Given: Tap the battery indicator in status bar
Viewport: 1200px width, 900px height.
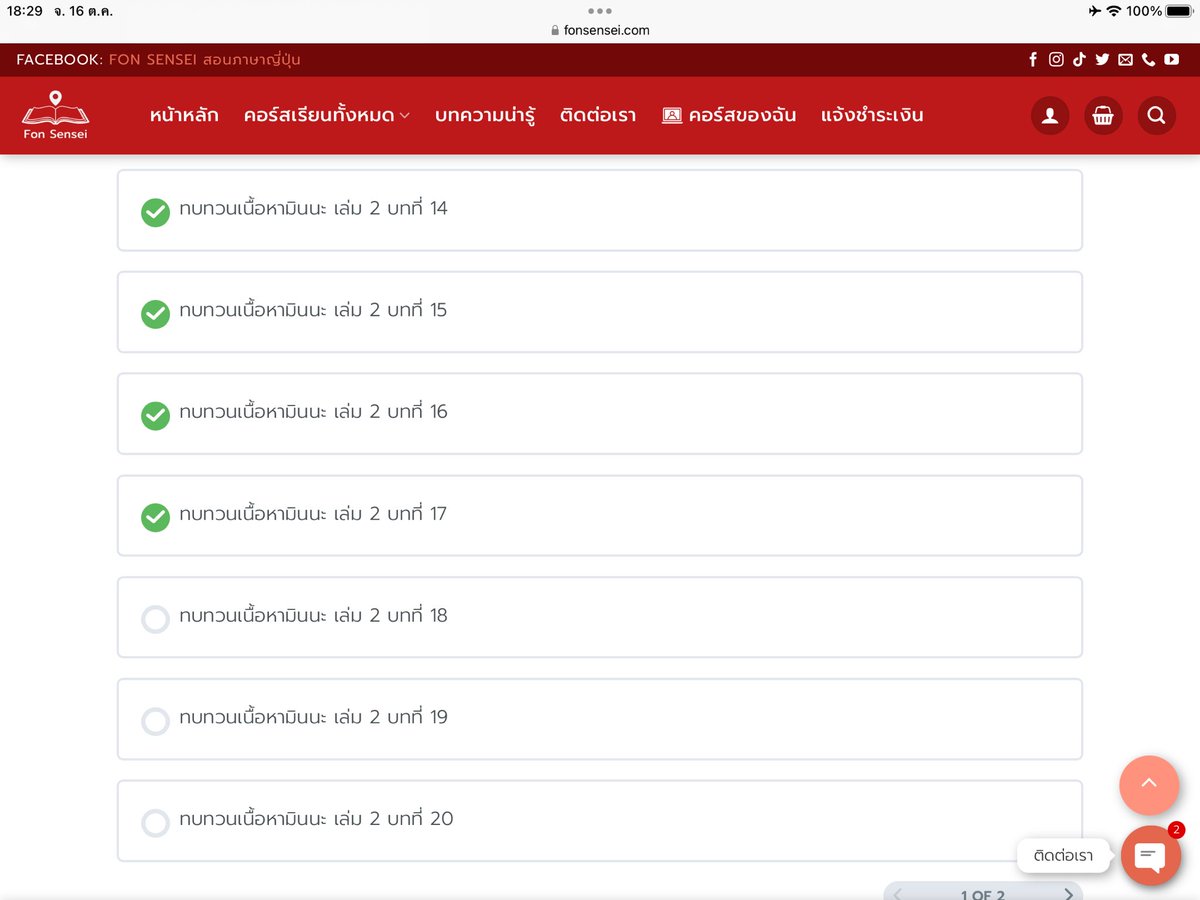Looking at the screenshot, I should (1178, 11).
